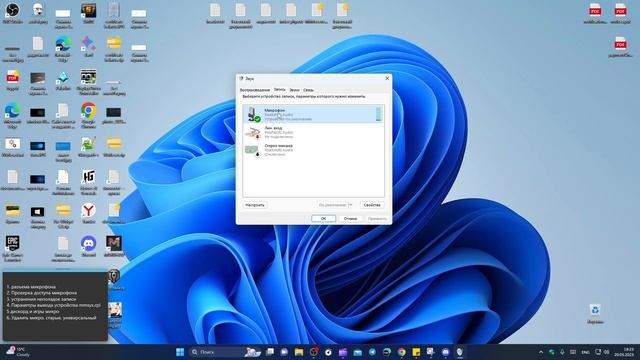The height and width of the screenshot is (360, 640).
Task: Open Google Chrome from the taskbar
Action: tap(402, 352)
